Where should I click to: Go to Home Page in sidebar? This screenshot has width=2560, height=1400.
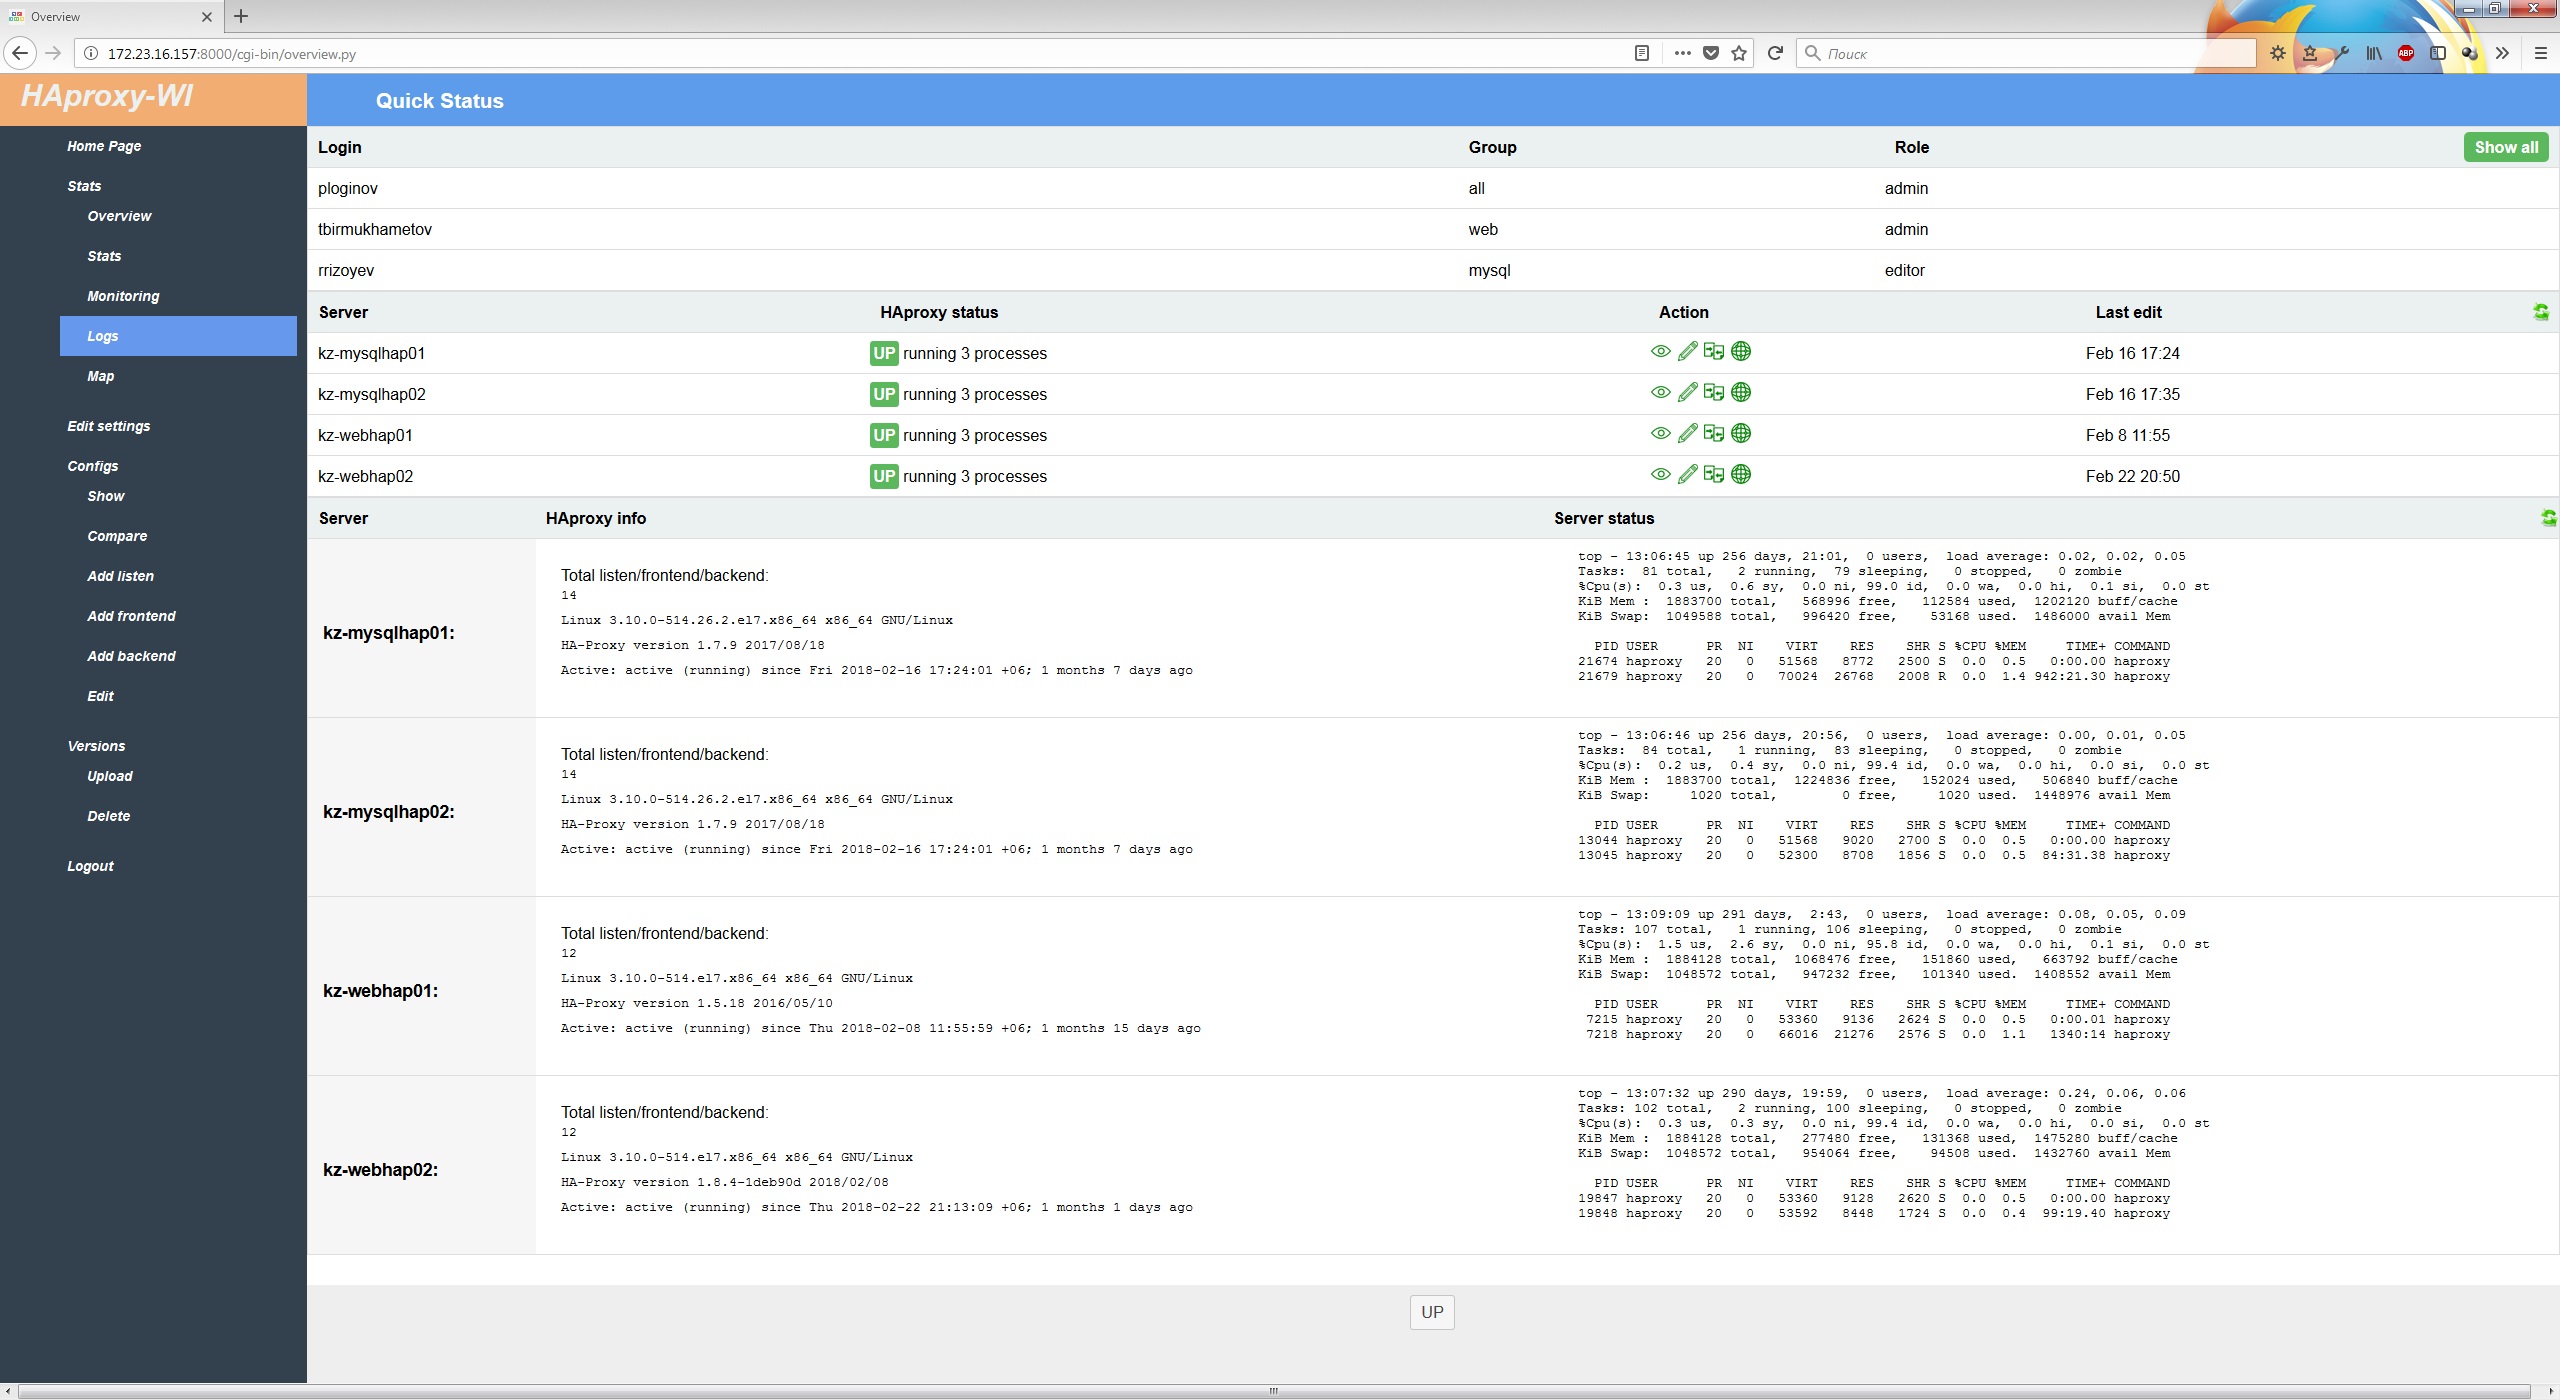click(104, 146)
